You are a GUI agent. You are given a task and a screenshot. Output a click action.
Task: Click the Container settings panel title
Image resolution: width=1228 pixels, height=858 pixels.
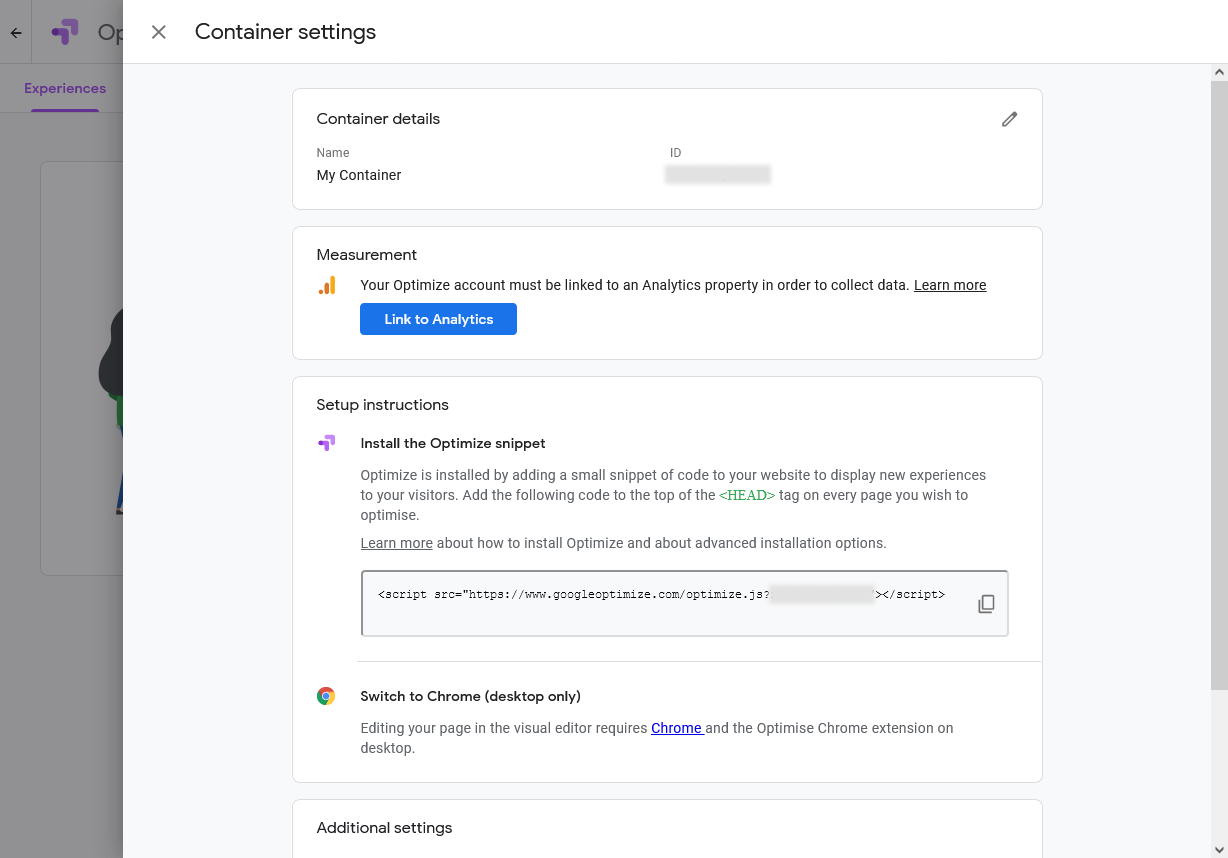coord(286,32)
